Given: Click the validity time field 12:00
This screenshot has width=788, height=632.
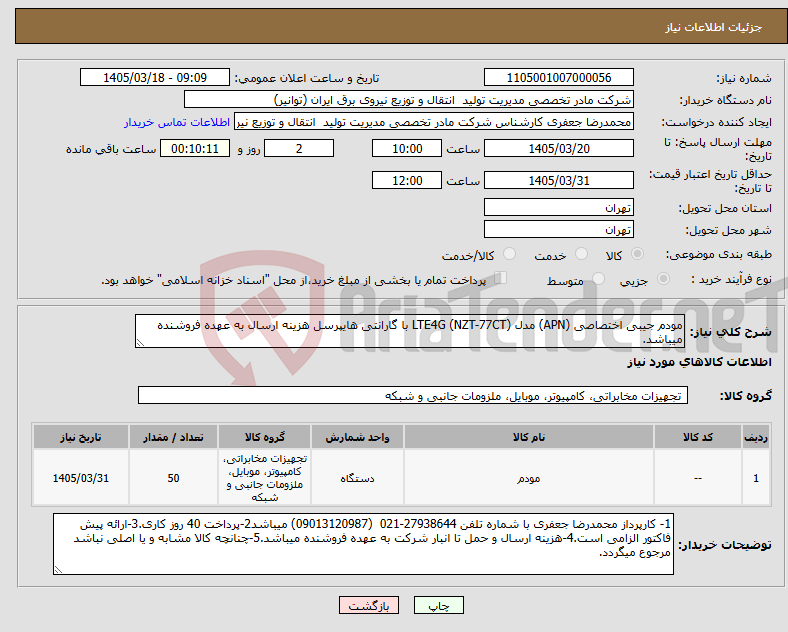Looking at the screenshot, I should click(x=407, y=180).
